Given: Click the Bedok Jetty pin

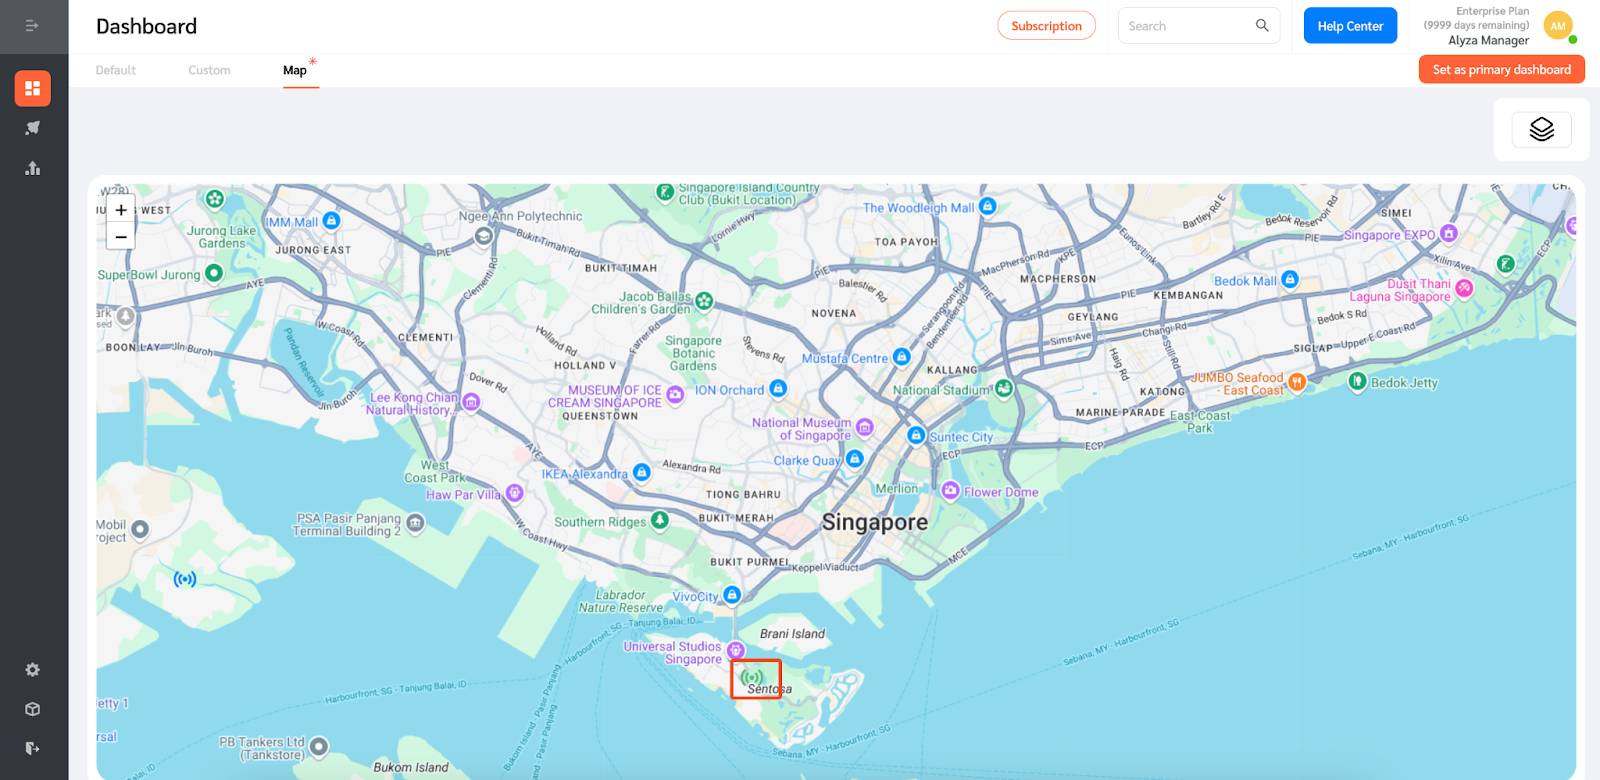Looking at the screenshot, I should 1357,381.
